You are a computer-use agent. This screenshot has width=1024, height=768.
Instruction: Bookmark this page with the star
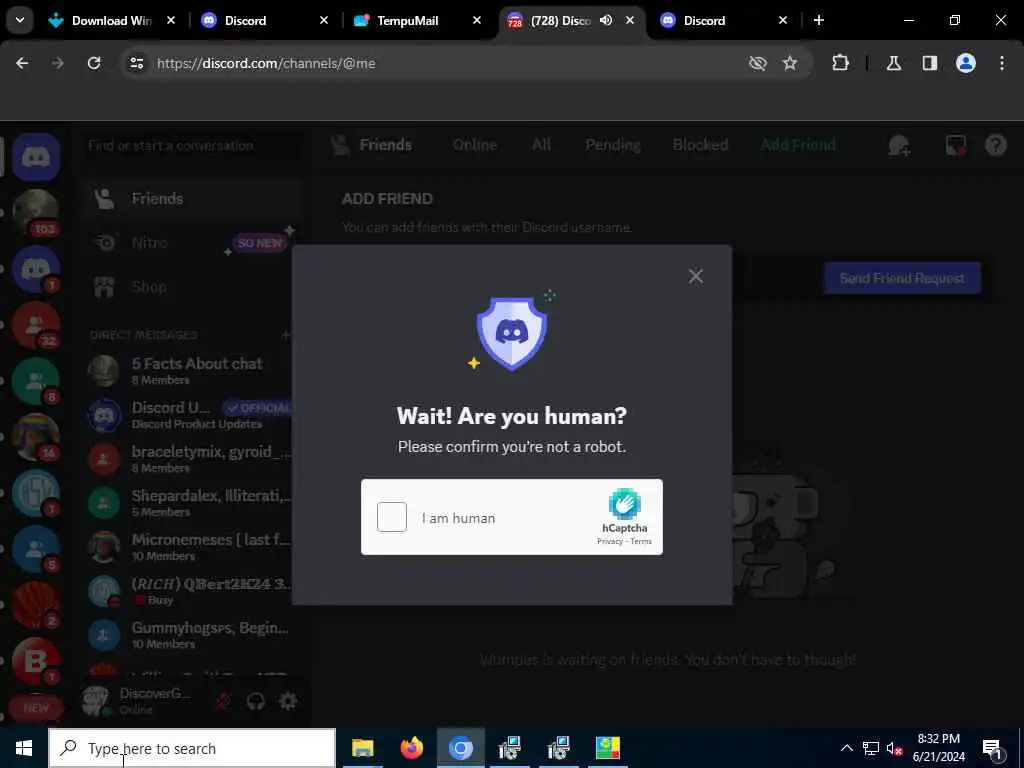(790, 63)
